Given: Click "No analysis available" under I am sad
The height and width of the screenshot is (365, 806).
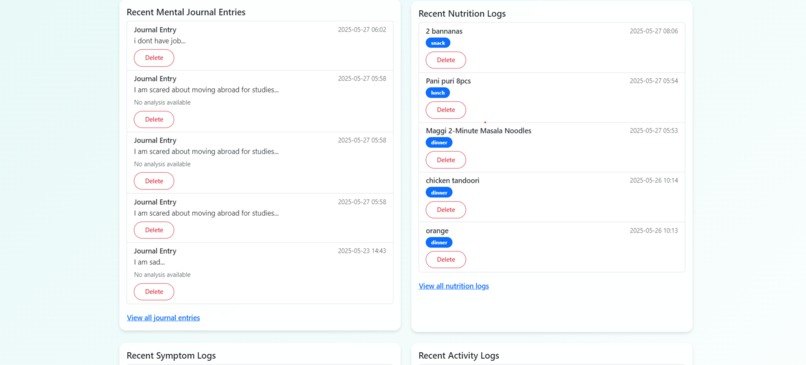Looking at the screenshot, I should click(x=162, y=275).
